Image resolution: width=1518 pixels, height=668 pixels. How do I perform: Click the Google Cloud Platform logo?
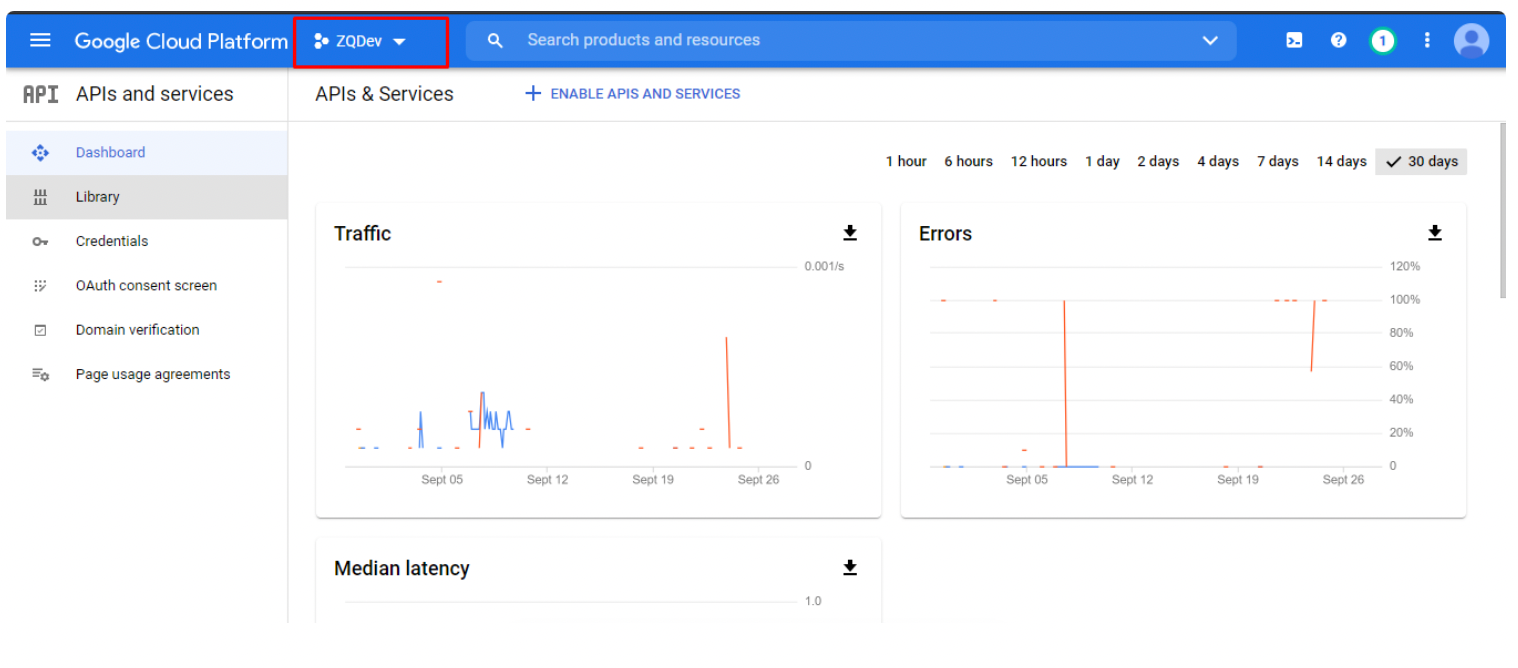(x=181, y=41)
